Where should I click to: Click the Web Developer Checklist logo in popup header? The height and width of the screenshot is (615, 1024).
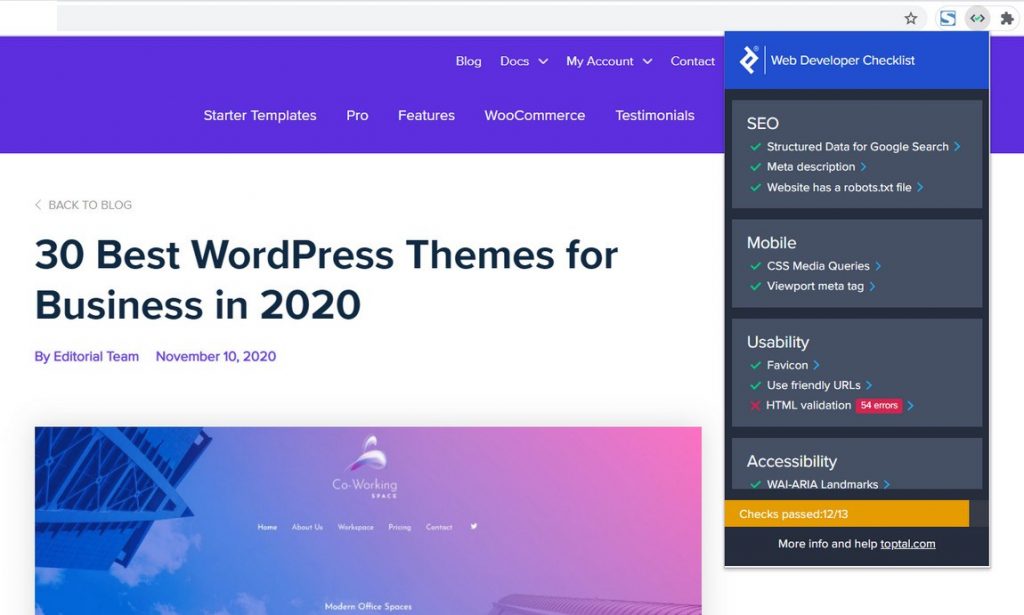pyautogui.click(x=751, y=60)
